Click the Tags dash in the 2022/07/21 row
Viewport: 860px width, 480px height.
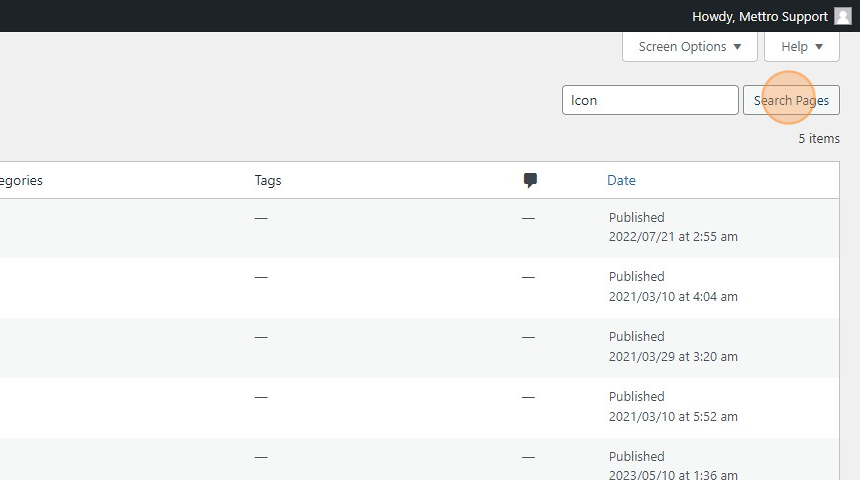(261, 218)
